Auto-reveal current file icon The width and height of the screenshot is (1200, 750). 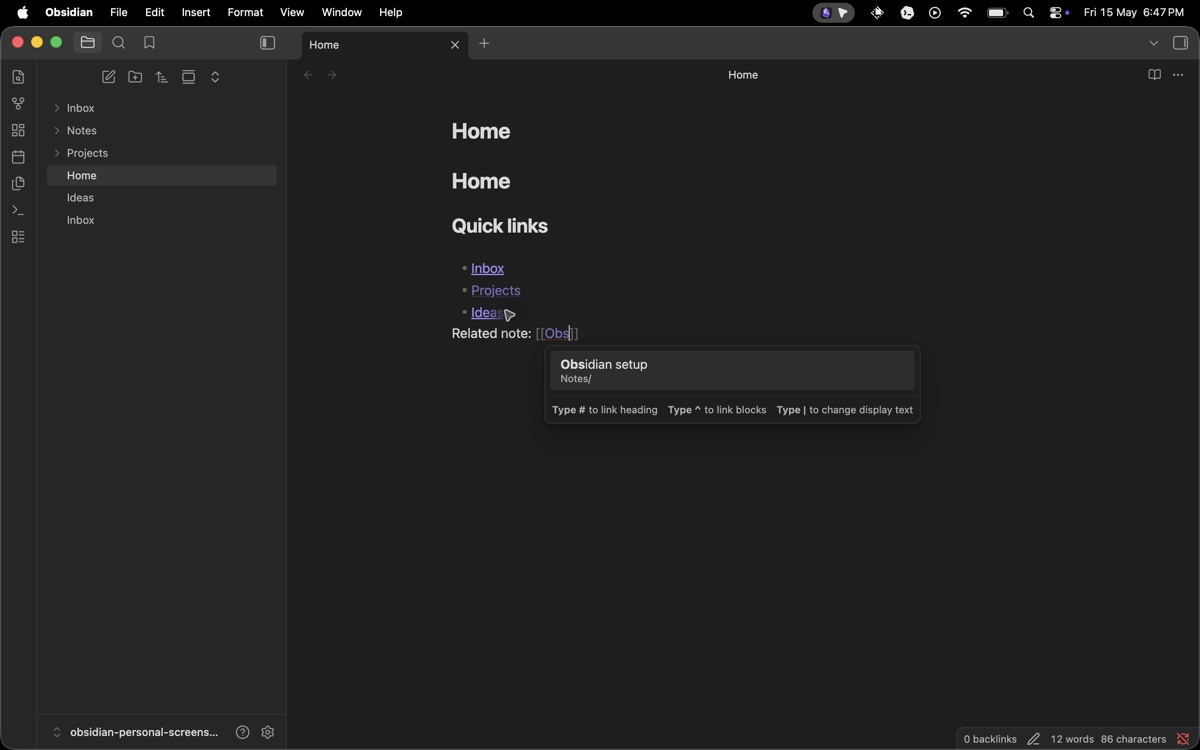[x=189, y=77]
